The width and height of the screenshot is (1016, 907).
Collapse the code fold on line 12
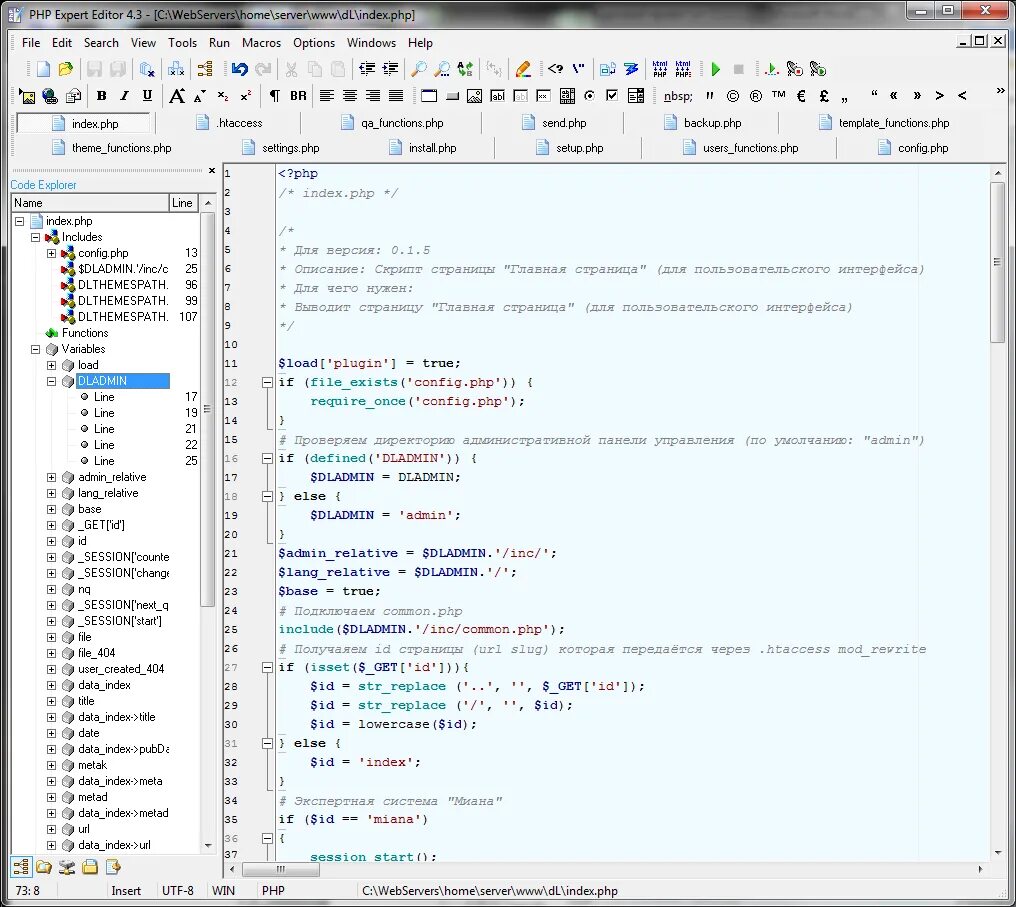click(x=267, y=383)
